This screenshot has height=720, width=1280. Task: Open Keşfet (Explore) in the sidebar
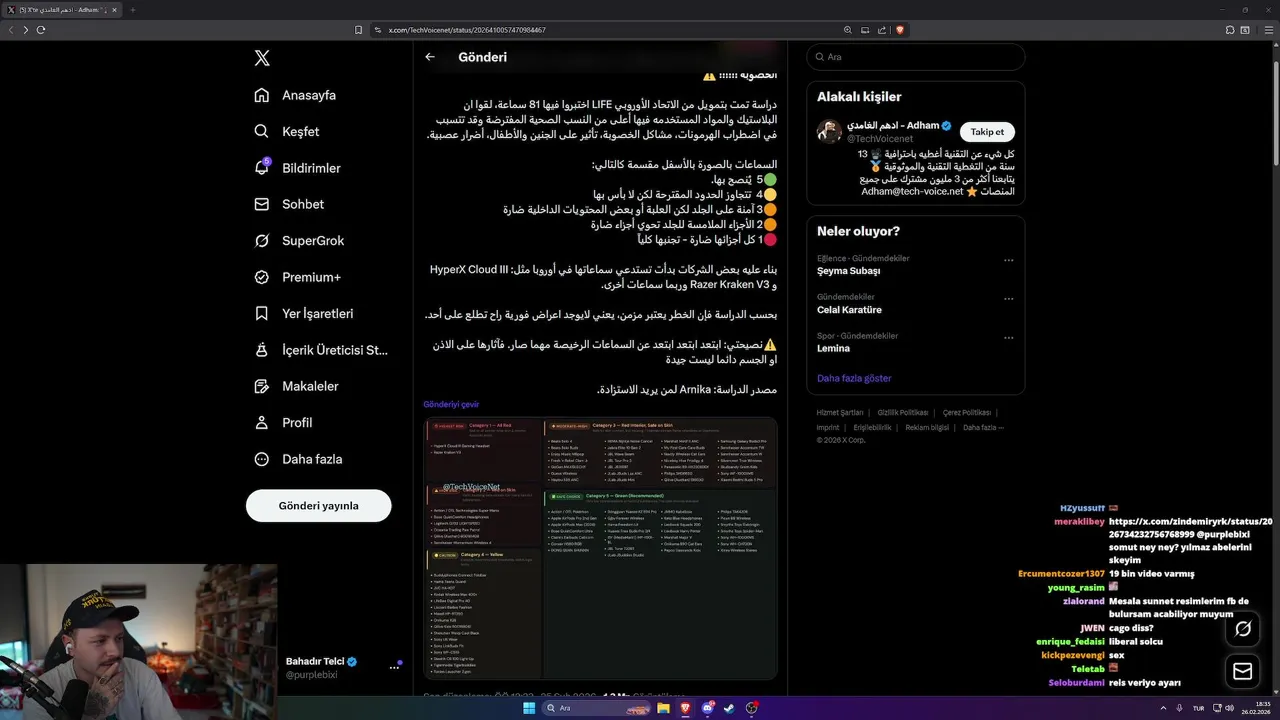pyautogui.click(x=287, y=131)
